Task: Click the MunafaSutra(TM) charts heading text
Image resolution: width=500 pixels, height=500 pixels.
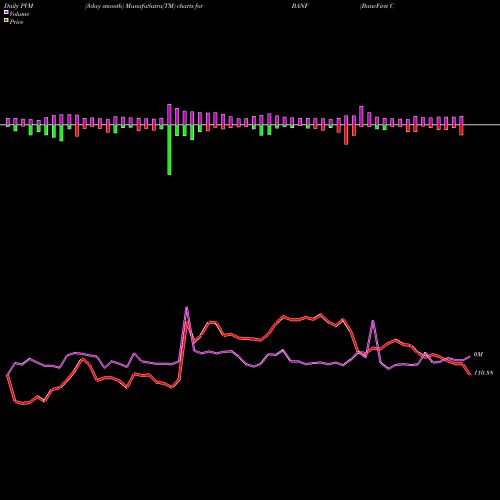Action: coord(144,6)
